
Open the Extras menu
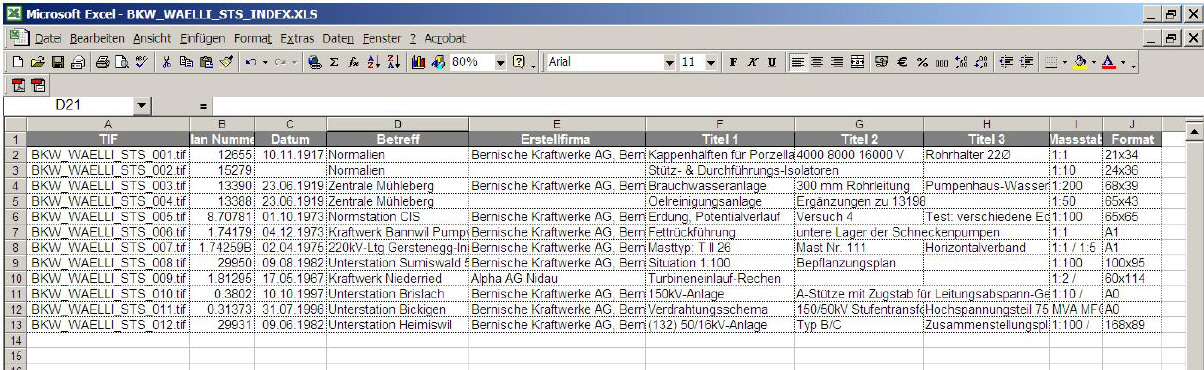tap(298, 38)
